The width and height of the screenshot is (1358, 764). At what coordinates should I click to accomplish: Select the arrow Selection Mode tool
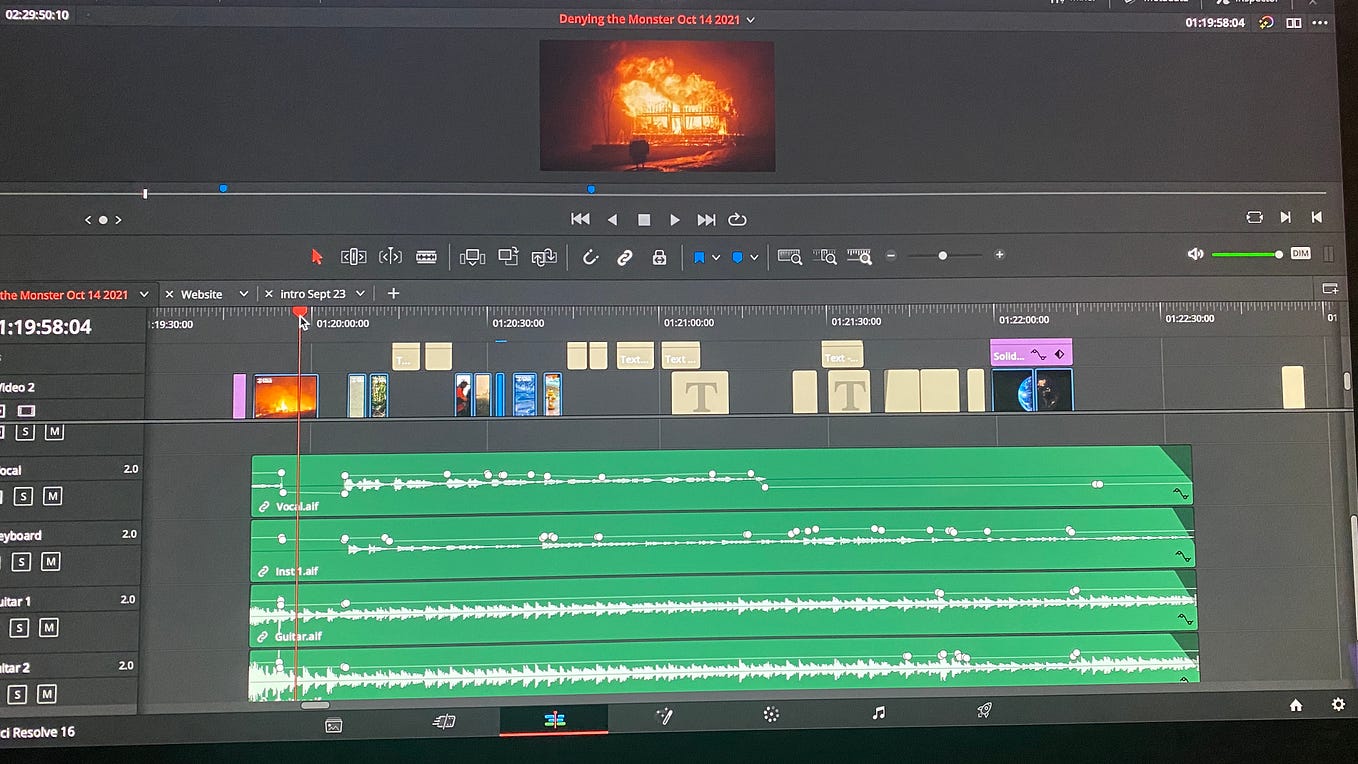coord(317,257)
